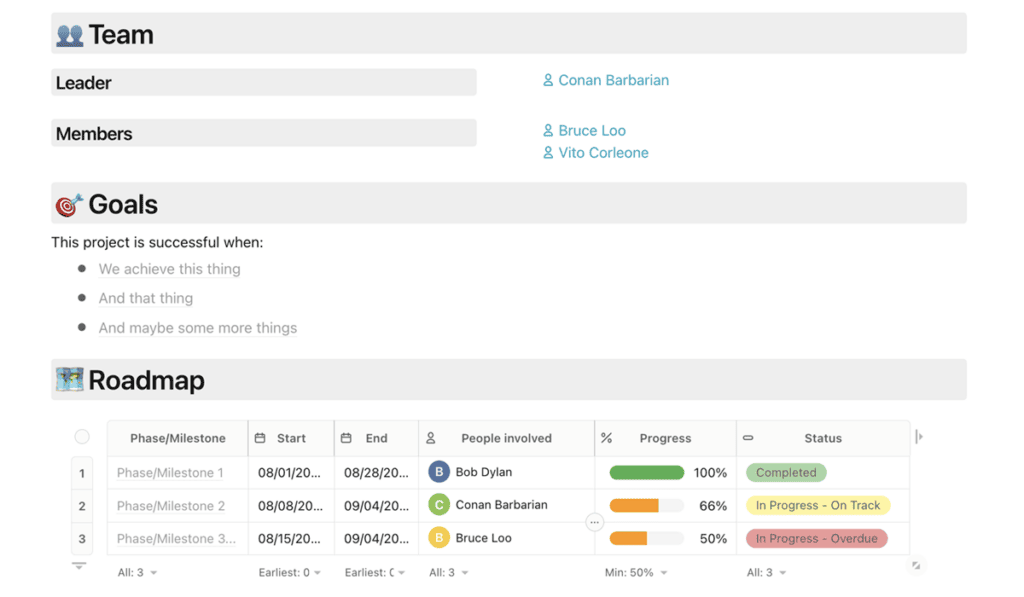Click the Status column header label
Viewport: 1024px width, 597px height.
[823, 438]
